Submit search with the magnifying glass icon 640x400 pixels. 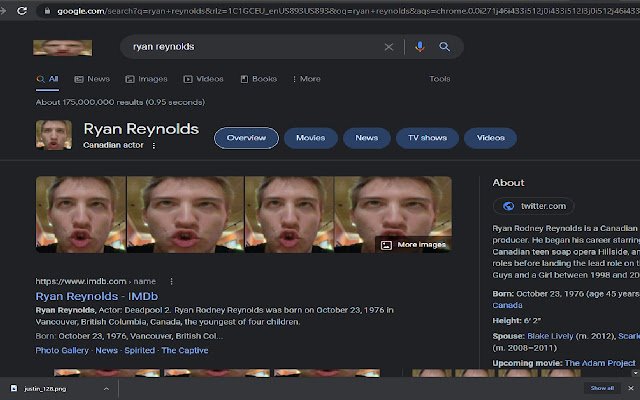(444, 47)
